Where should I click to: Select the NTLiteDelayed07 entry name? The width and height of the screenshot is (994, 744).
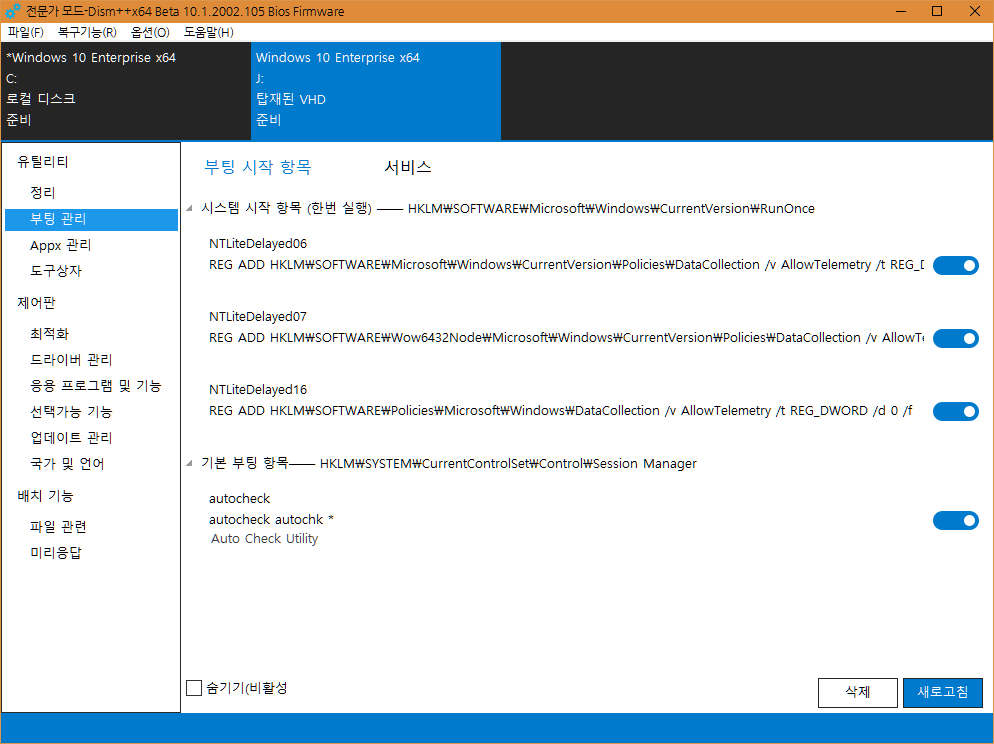click(258, 317)
